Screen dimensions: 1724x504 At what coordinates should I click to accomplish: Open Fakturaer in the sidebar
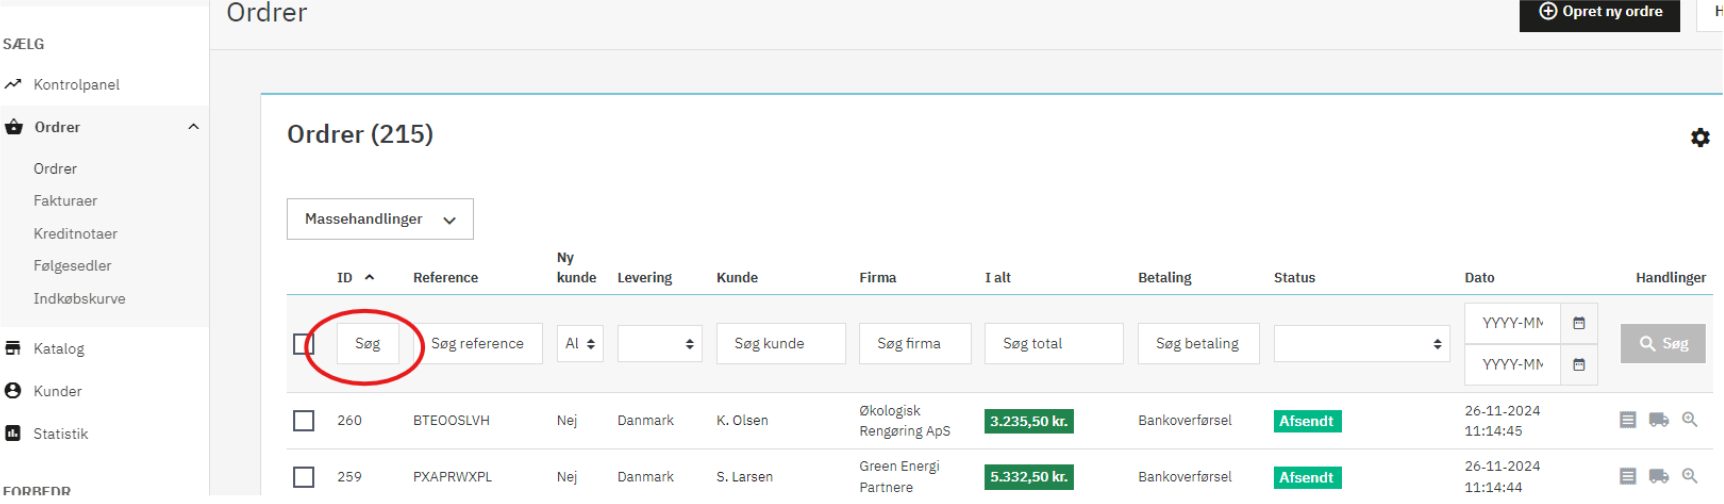click(x=65, y=201)
